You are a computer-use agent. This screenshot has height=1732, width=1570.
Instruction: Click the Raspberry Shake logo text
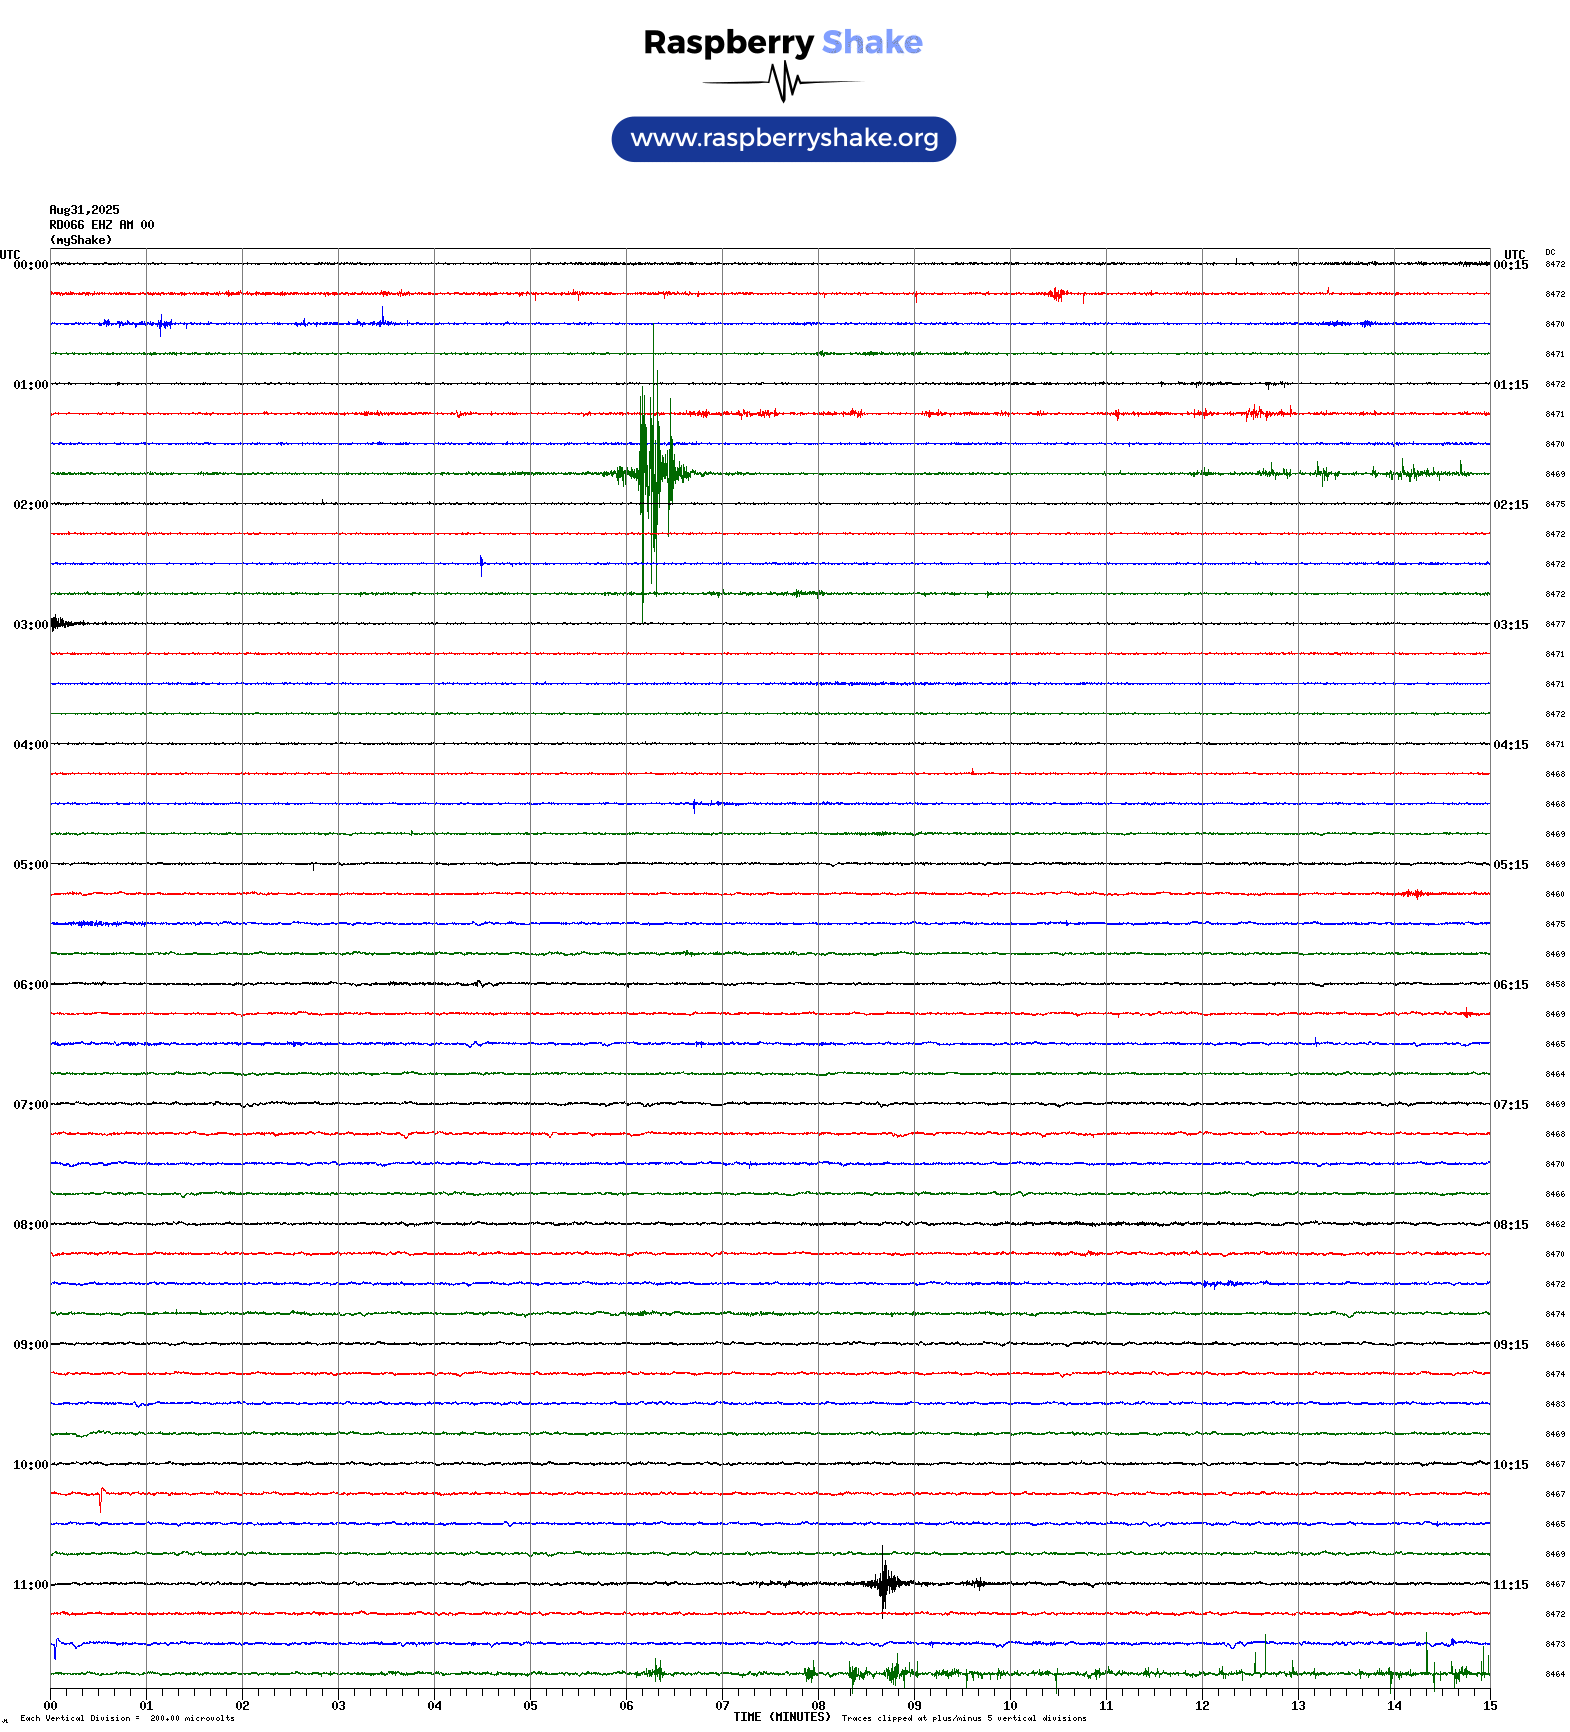pos(783,43)
